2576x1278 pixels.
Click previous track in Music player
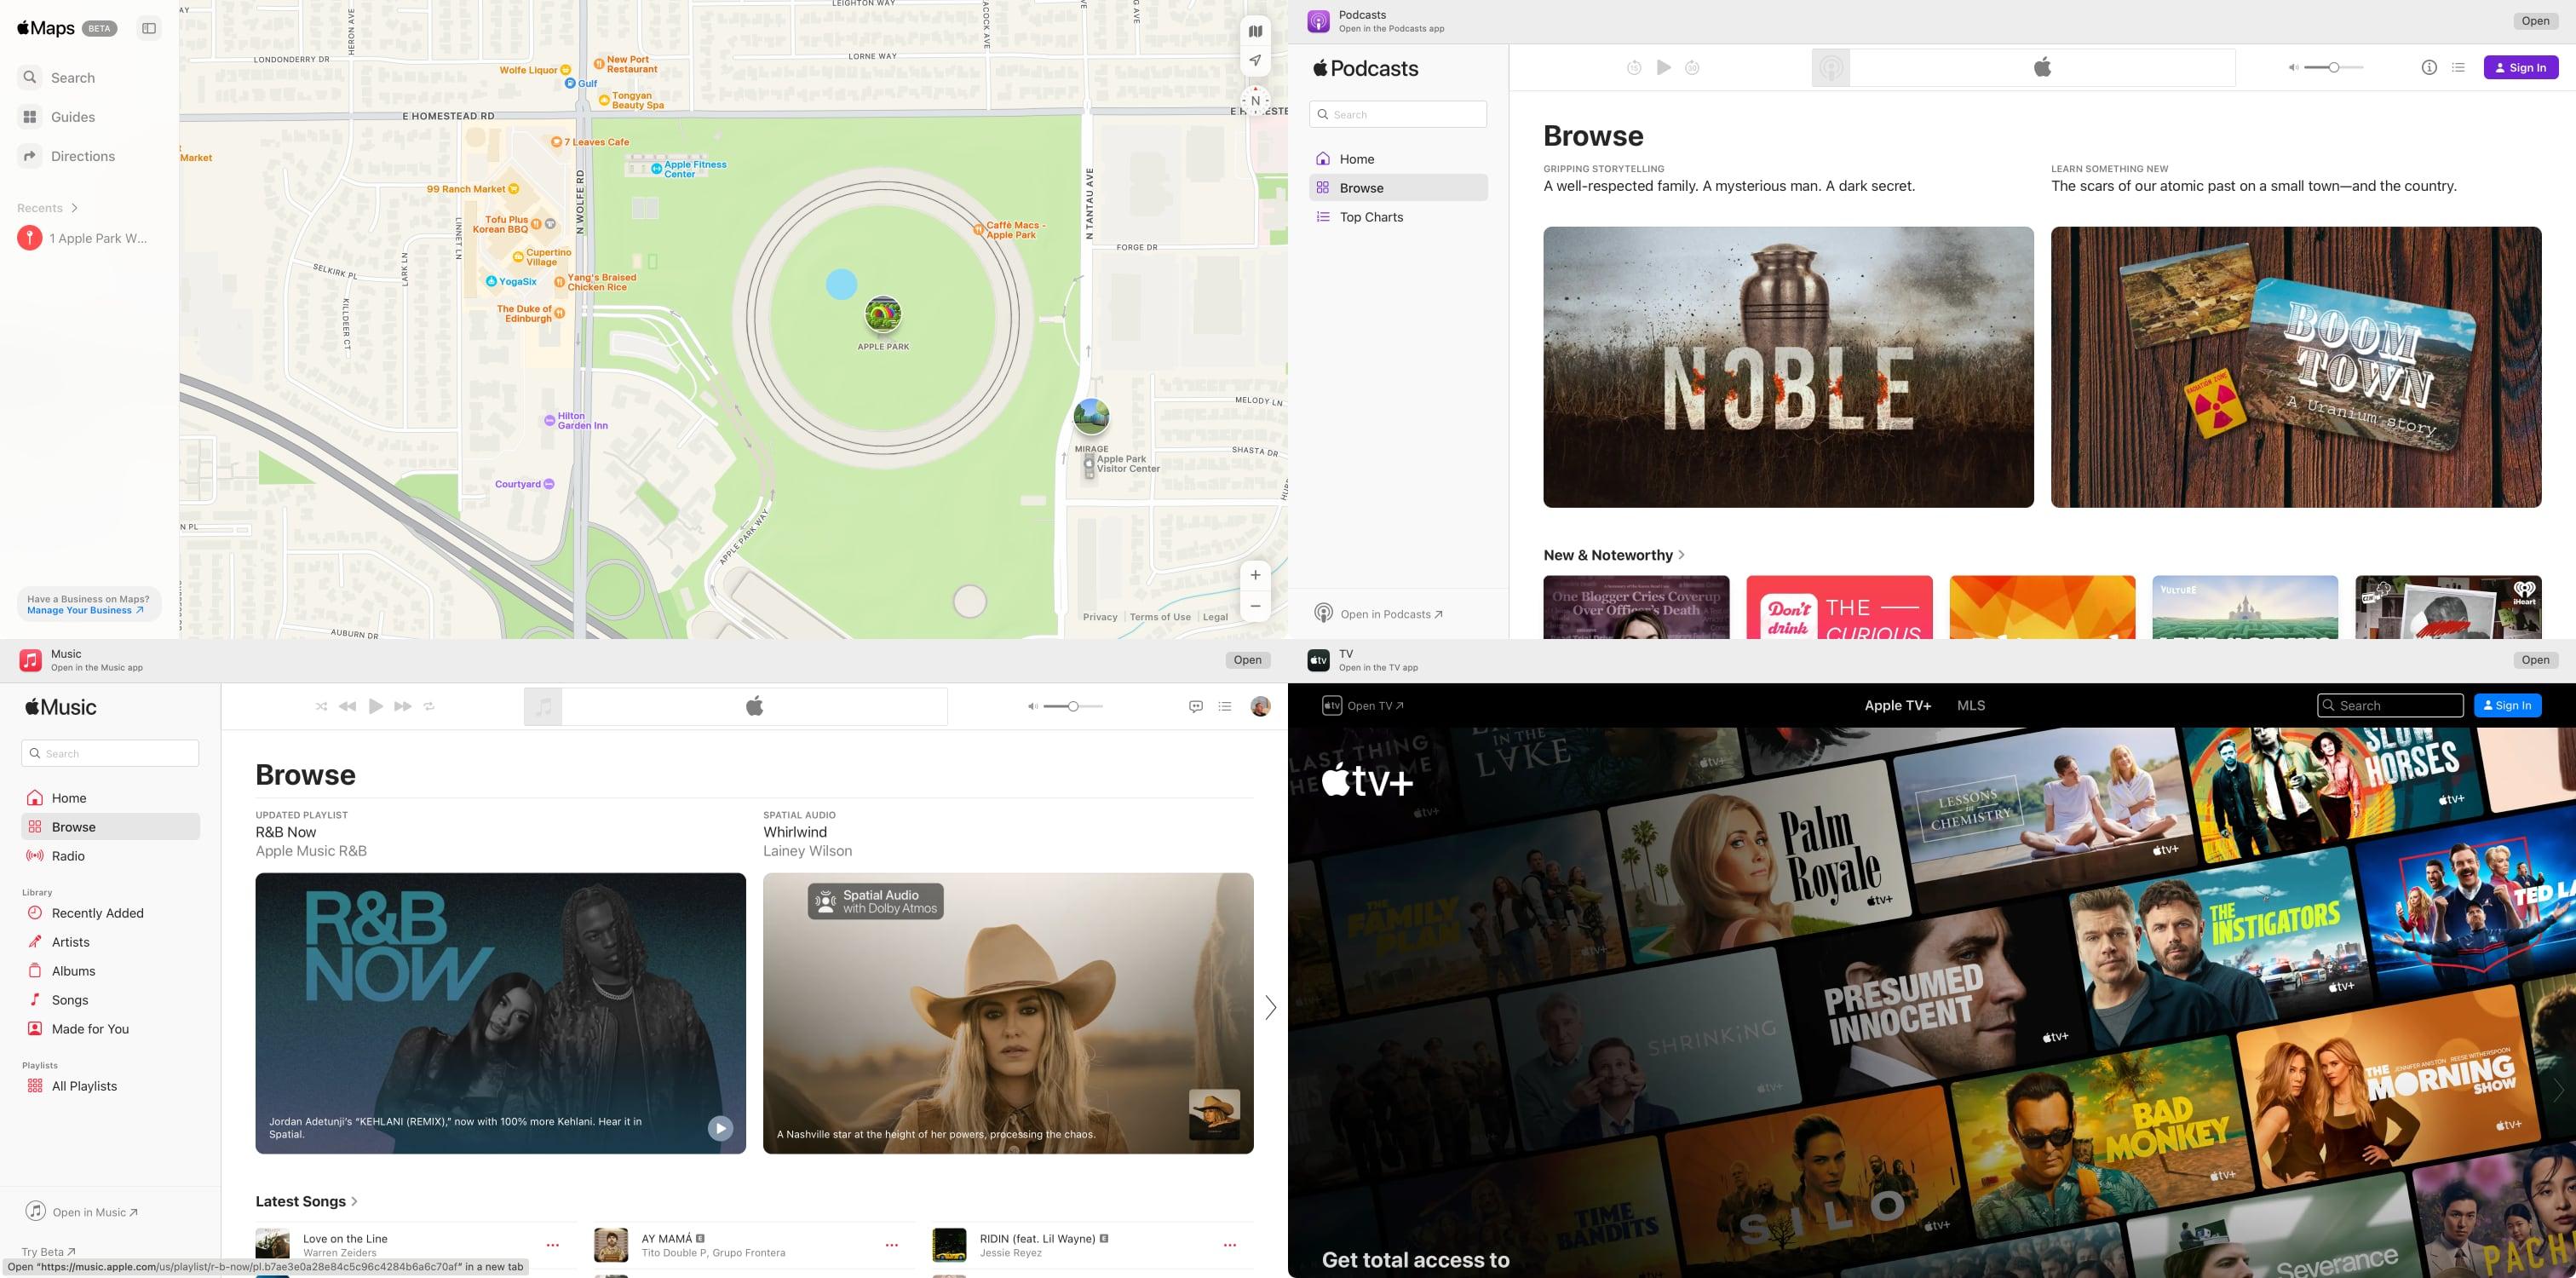(x=348, y=706)
